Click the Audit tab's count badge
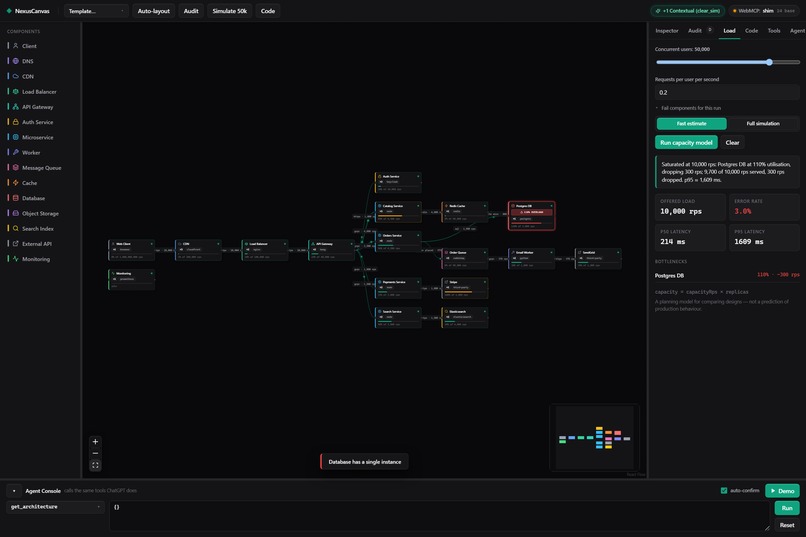 pyautogui.click(x=710, y=30)
